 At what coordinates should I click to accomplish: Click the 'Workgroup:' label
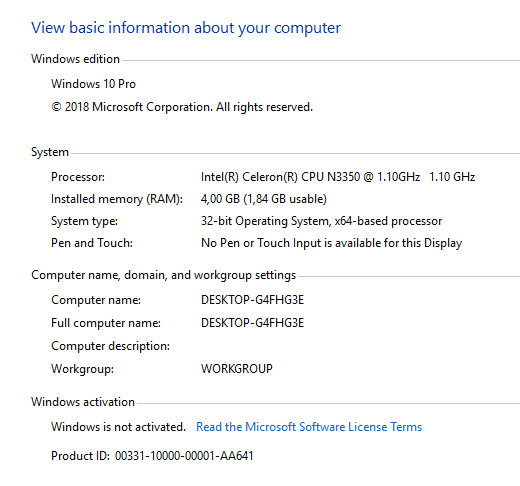(x=82, y=369)
